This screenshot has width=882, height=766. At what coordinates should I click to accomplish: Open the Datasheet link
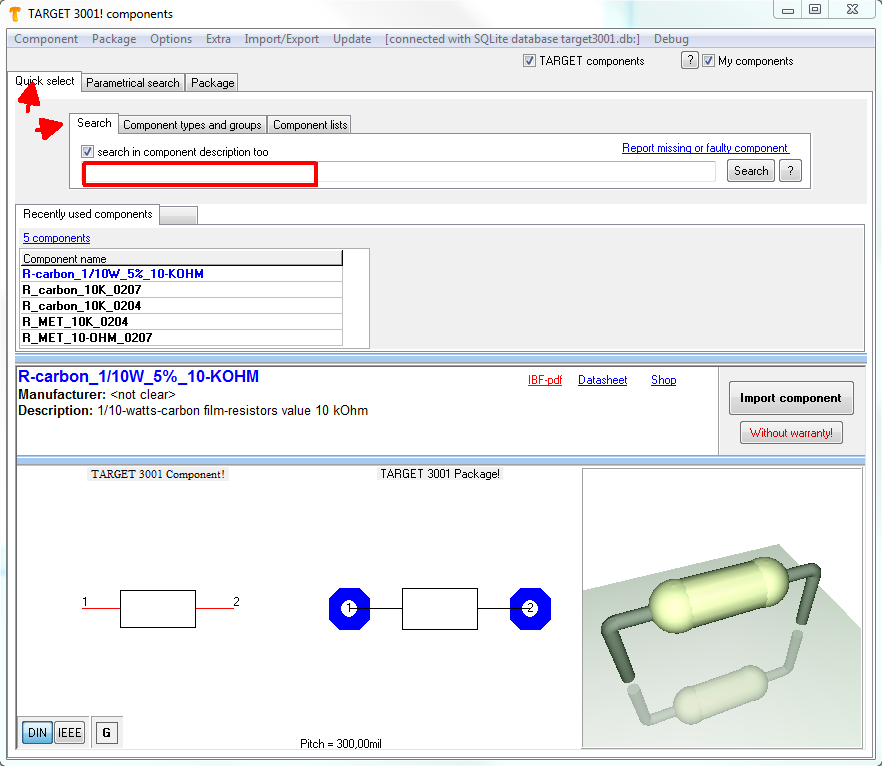[602, 380]
